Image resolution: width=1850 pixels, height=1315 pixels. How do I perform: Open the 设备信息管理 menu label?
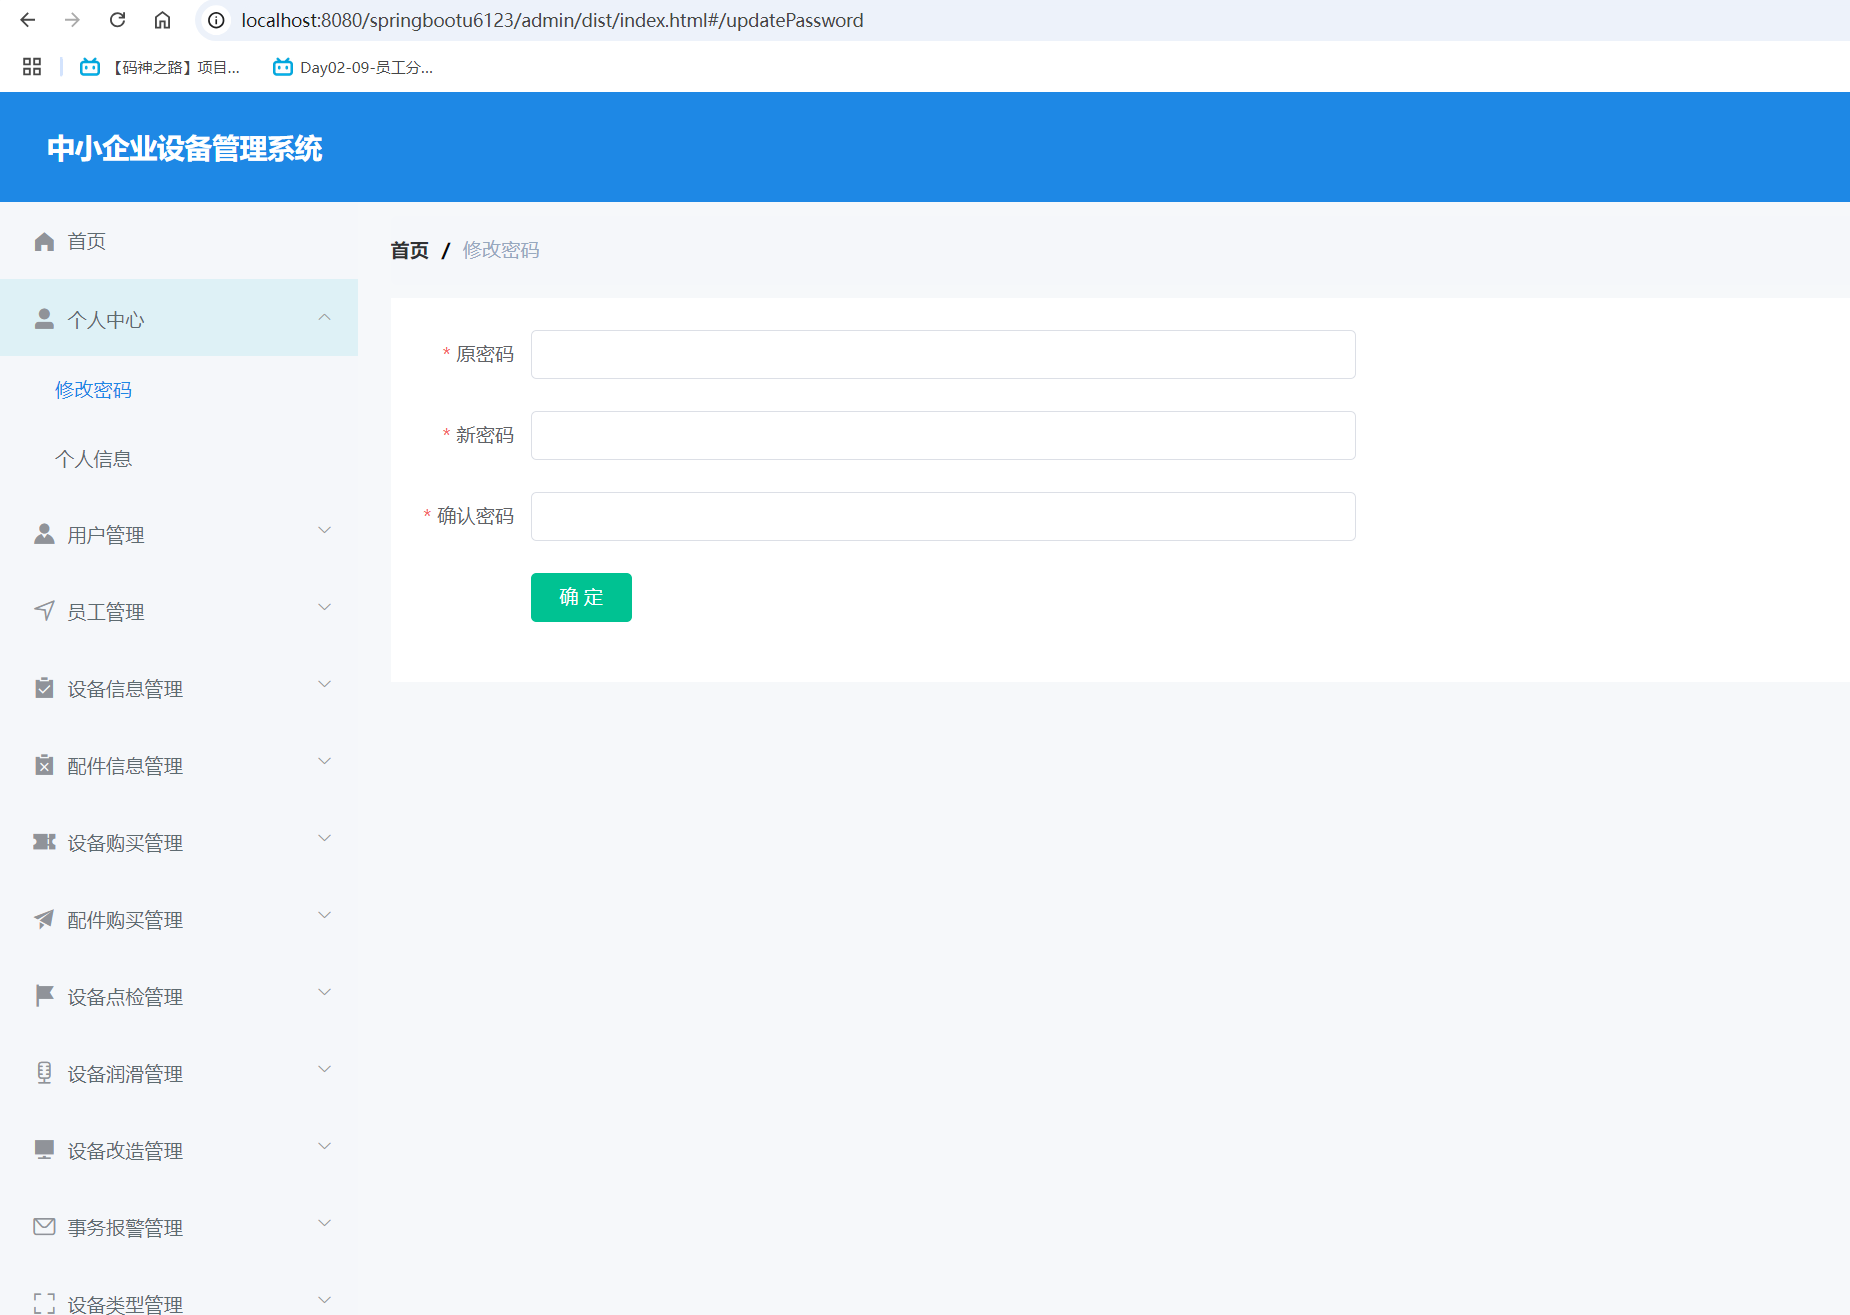125,689
